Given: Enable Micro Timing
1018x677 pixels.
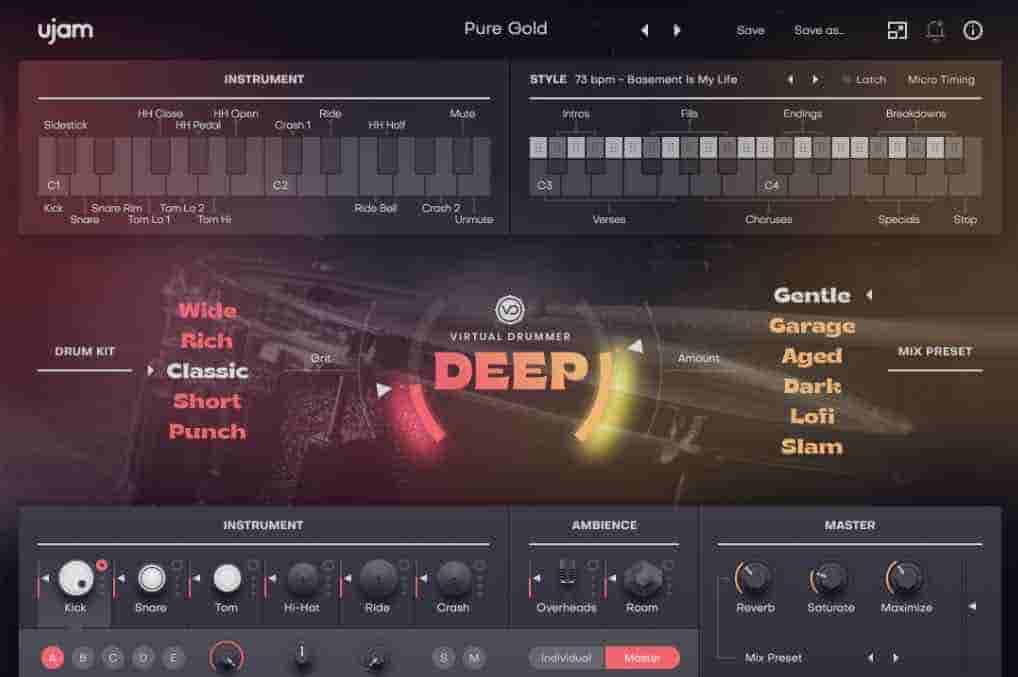Looking at the screenshot, I should 941,79.
